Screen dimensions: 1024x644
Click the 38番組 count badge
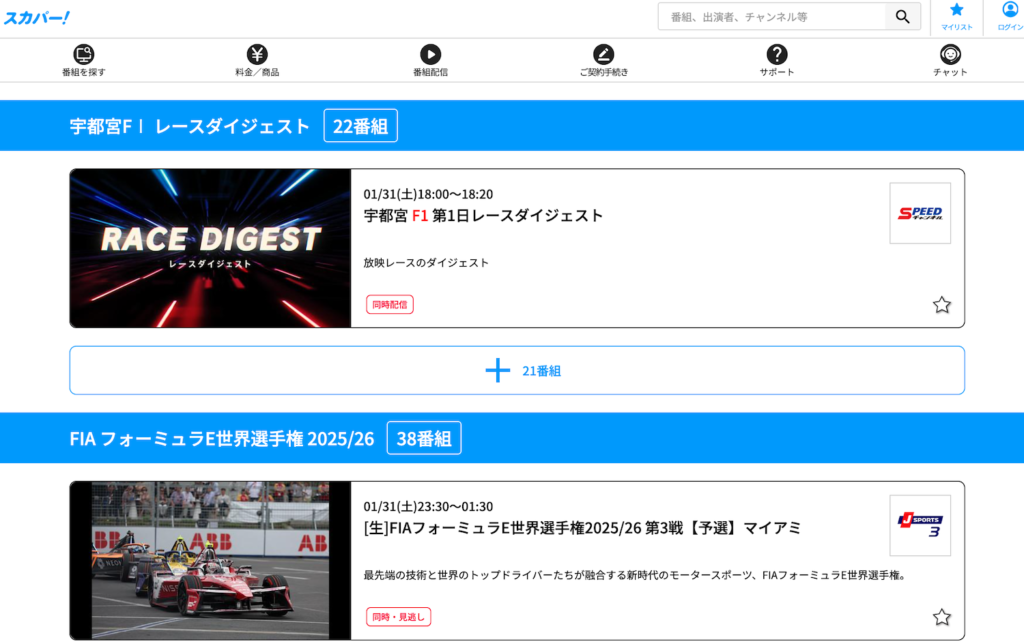pos(424,438)
